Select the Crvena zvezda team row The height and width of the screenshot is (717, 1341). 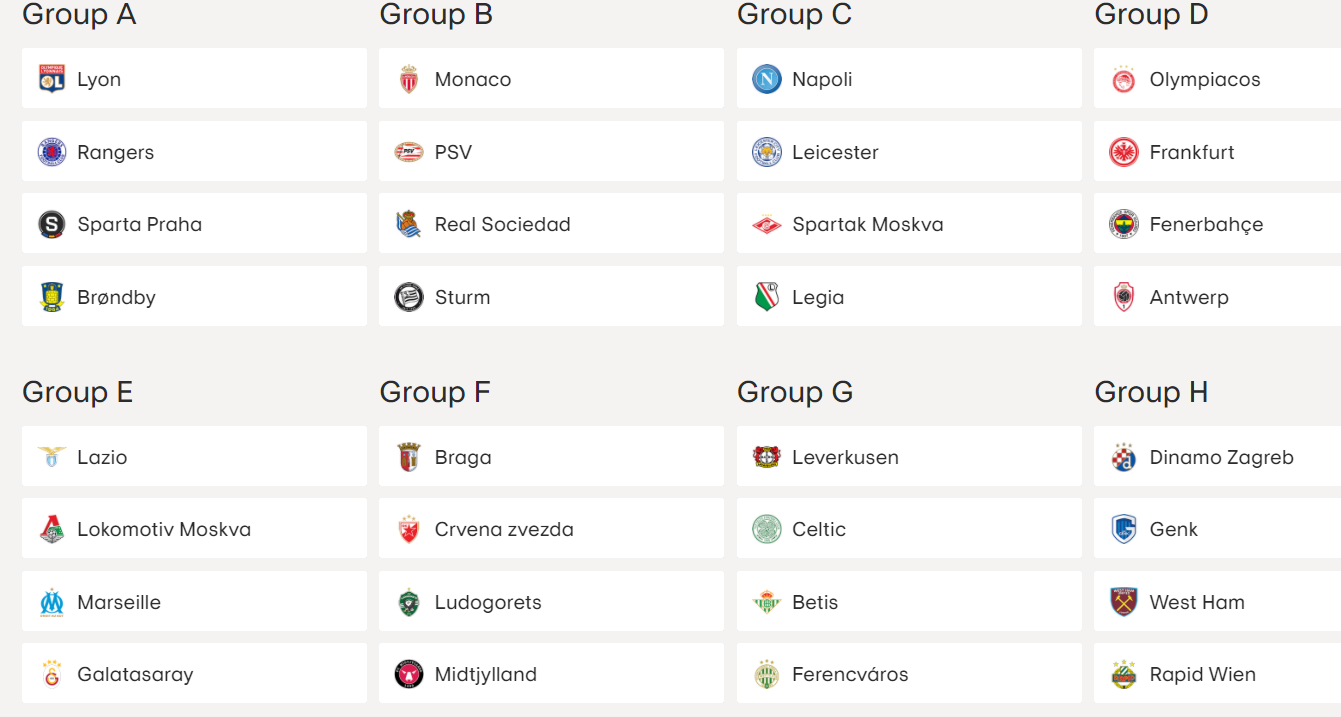click(x=551, y=528)
